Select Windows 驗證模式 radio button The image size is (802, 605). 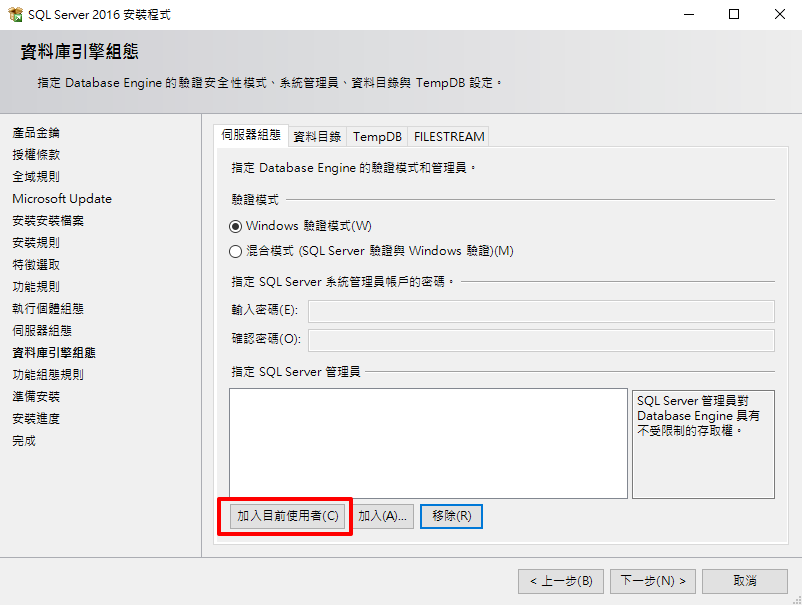(235, 226)
